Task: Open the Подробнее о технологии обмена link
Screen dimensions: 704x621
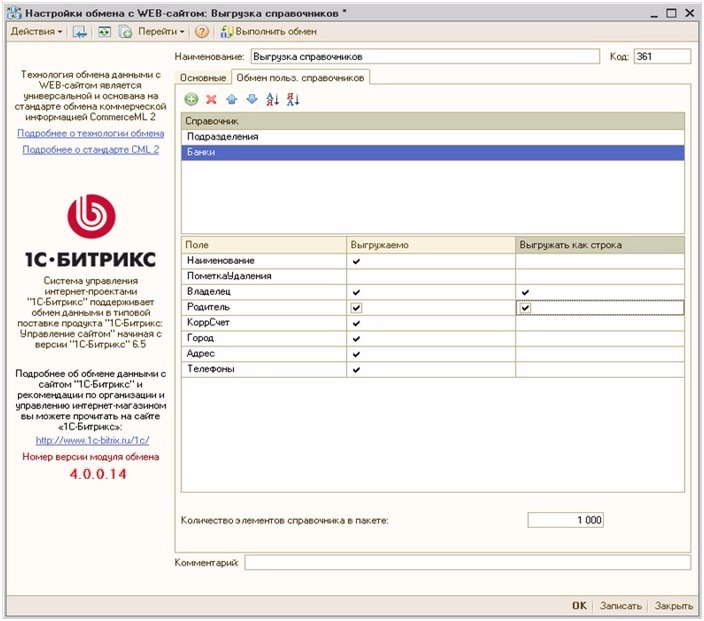Action: coord(90,133)
